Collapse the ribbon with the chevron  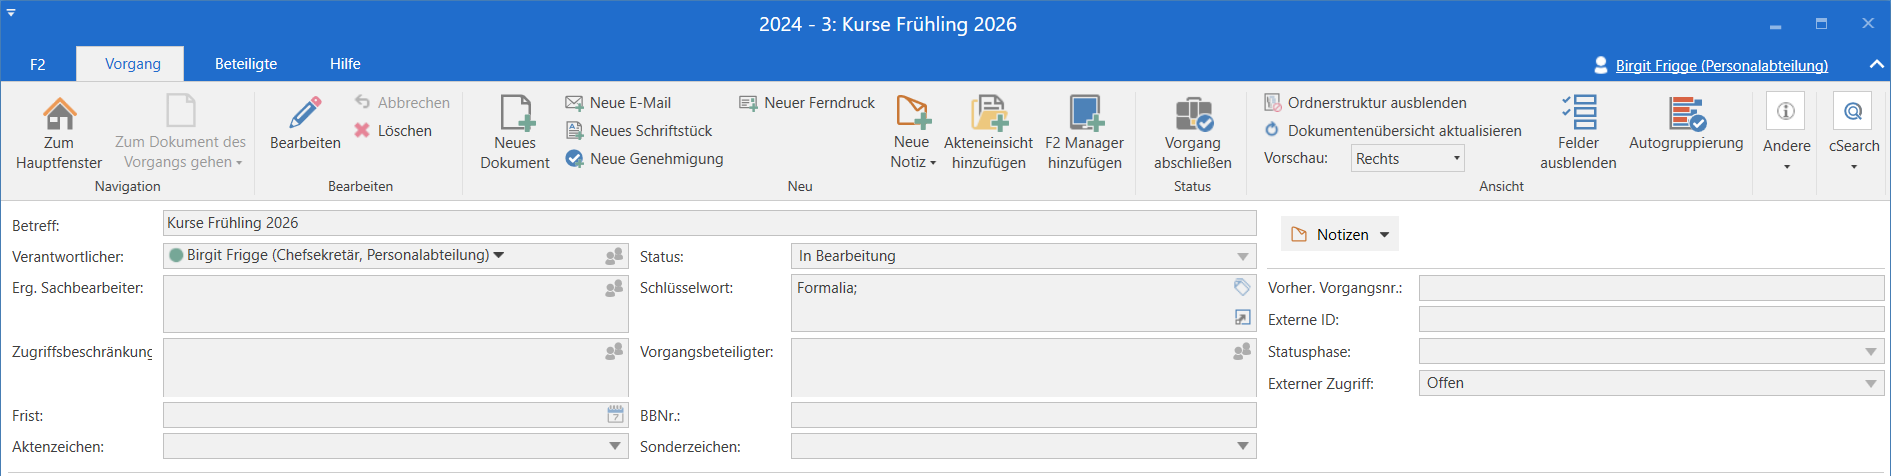[x=1876, y=64]
